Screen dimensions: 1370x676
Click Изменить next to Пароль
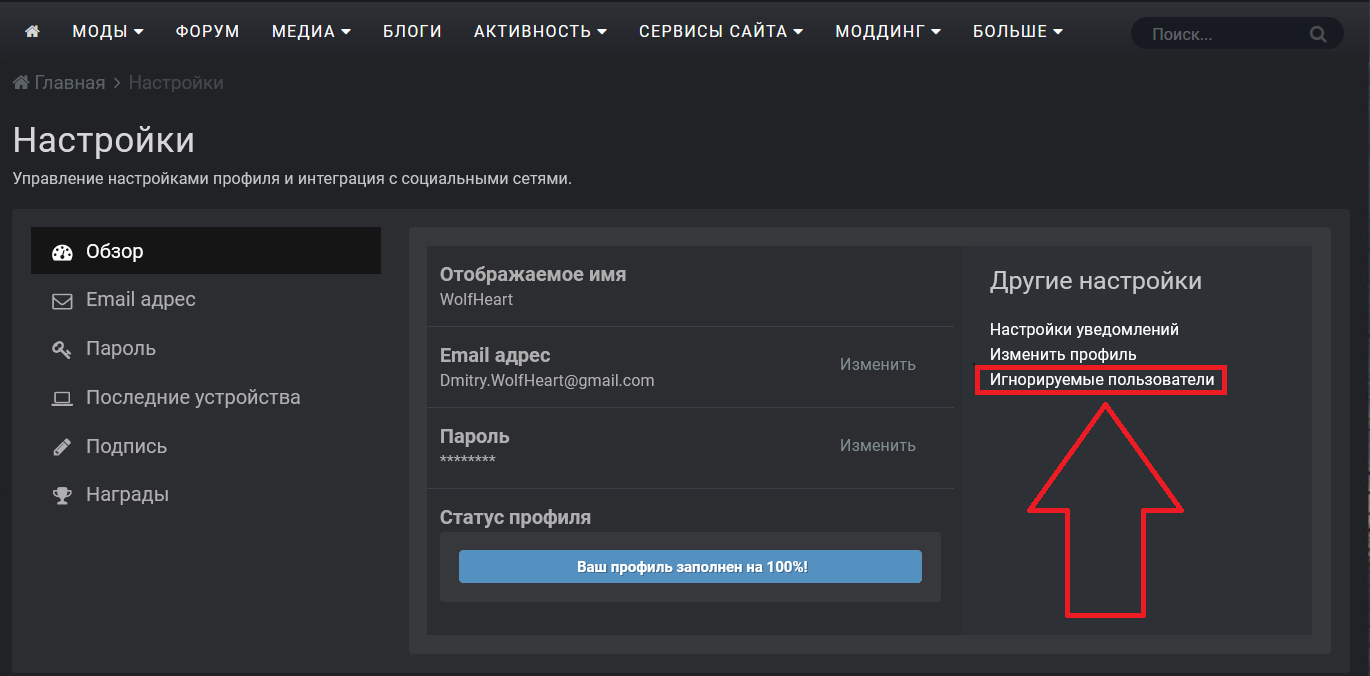coord(877,446)
